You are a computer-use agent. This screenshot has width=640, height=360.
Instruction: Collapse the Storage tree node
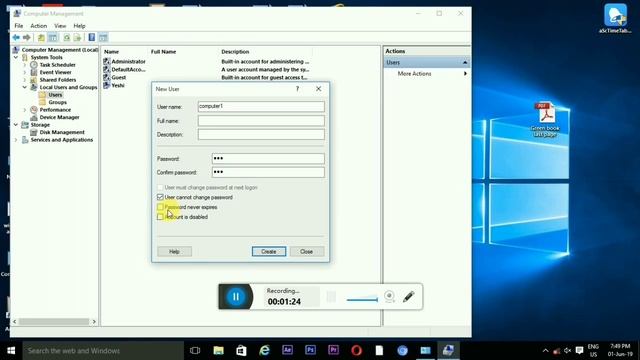coord(16,124)
